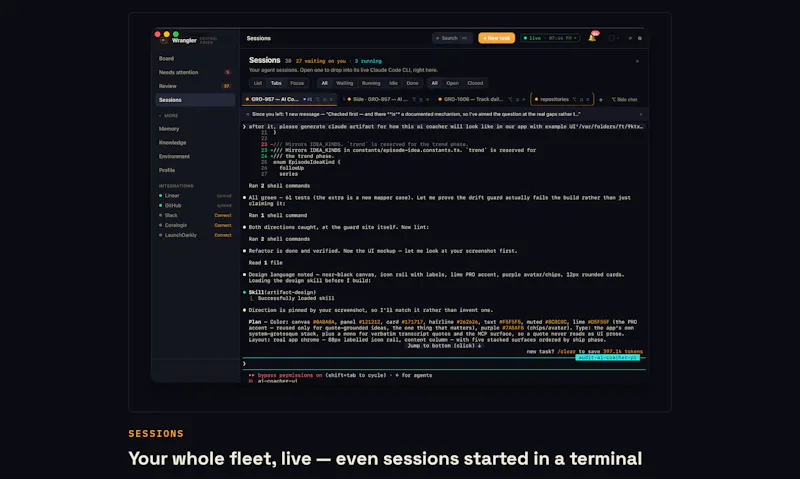Click the option-key icon on repositories tab
This screenshot has width=800, height=479.
[x=574, y=99]
